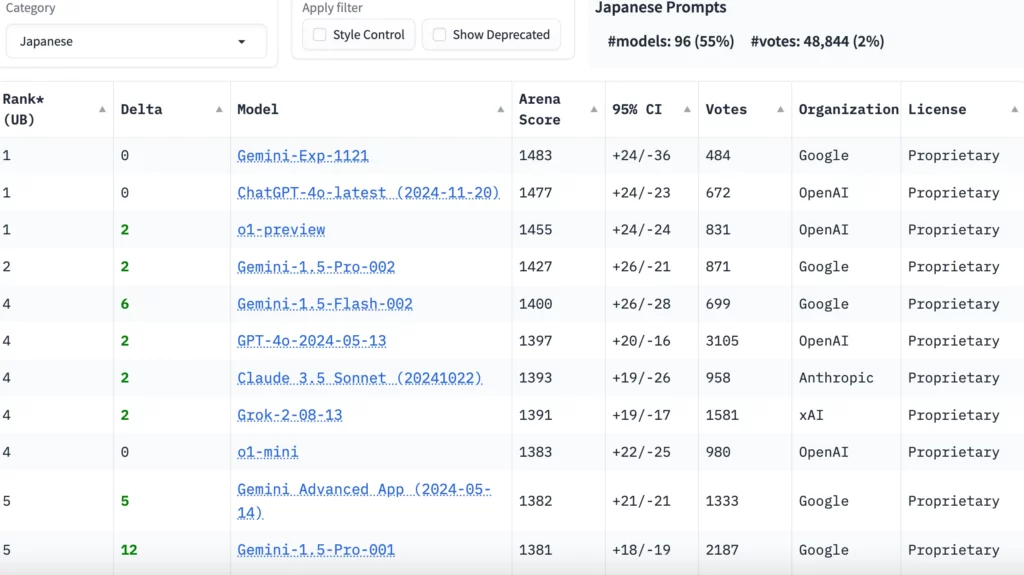Enable the Style Control checkbox
Viewport: 1024px width, 575px height.
pyautogui.click(x=320, y=35)
